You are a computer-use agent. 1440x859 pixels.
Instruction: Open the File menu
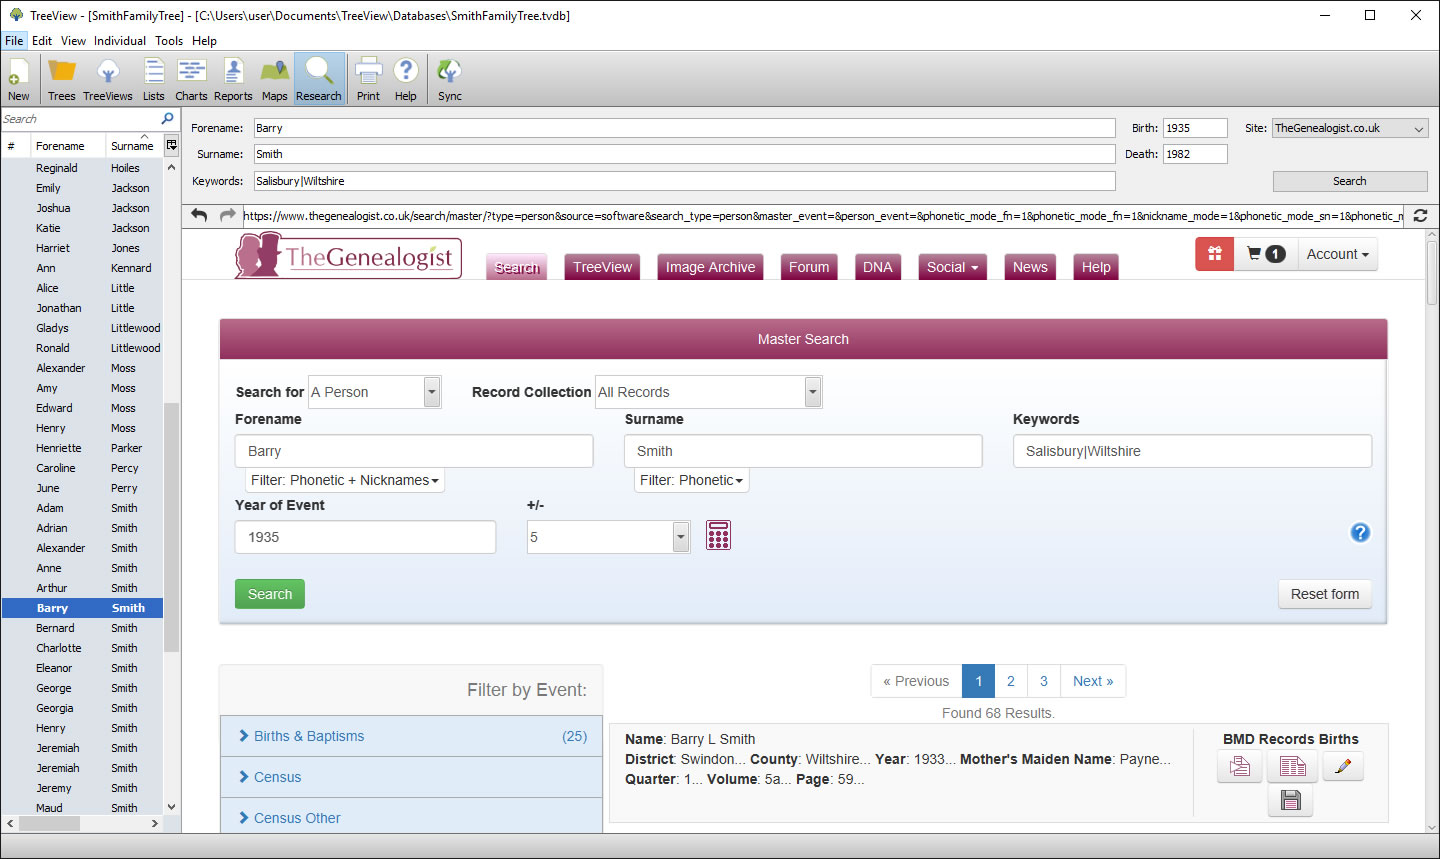pos(14,41)
